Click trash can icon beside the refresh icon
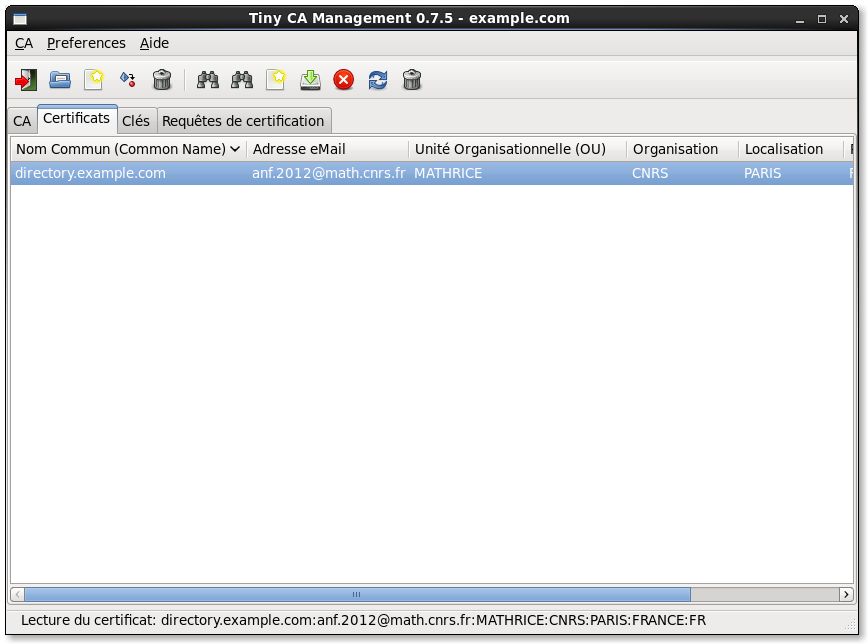 (412, 80)
